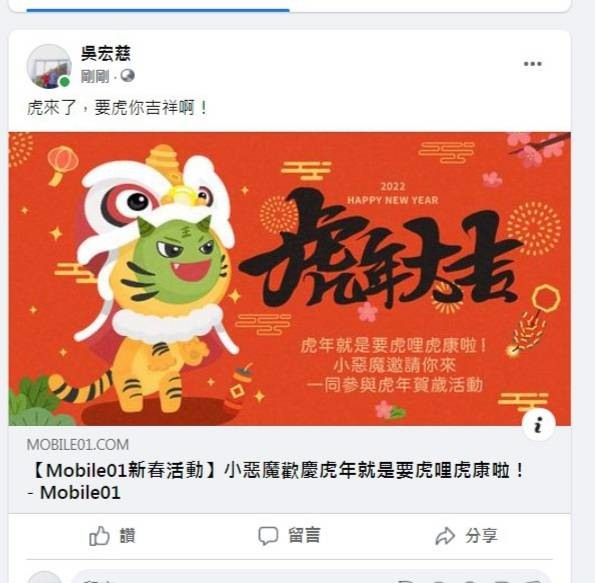Click the comment input field below post
Viewport: 595px width, 583px height.
[x=310, y=577]
